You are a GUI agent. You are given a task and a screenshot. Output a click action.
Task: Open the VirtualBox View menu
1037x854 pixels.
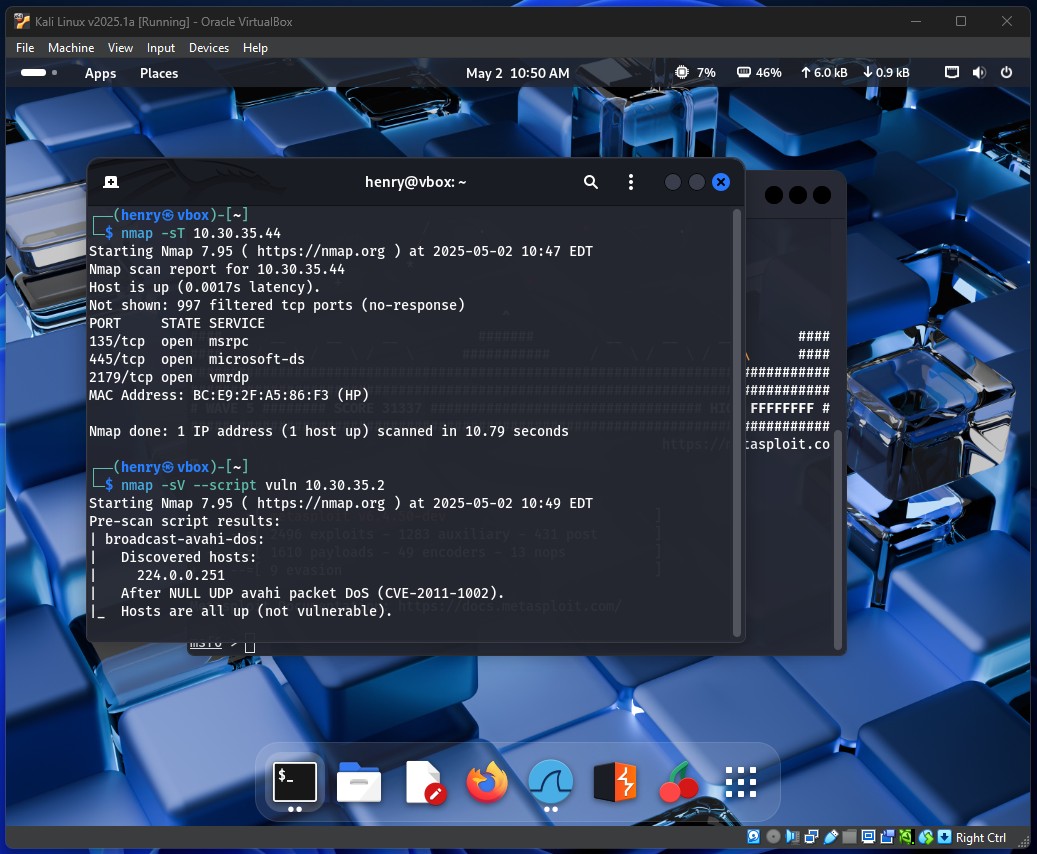(120, 48)
